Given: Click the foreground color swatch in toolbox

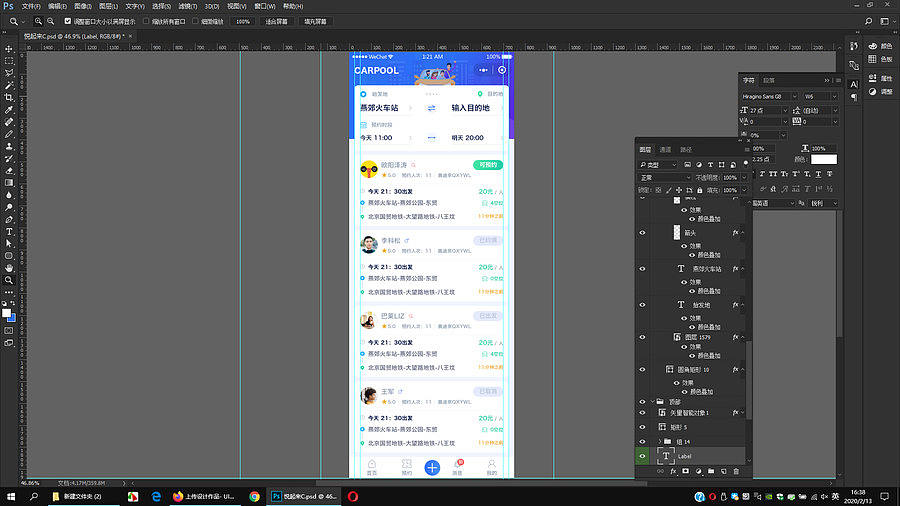Looking at the screenshot, I should coord(6,313).
